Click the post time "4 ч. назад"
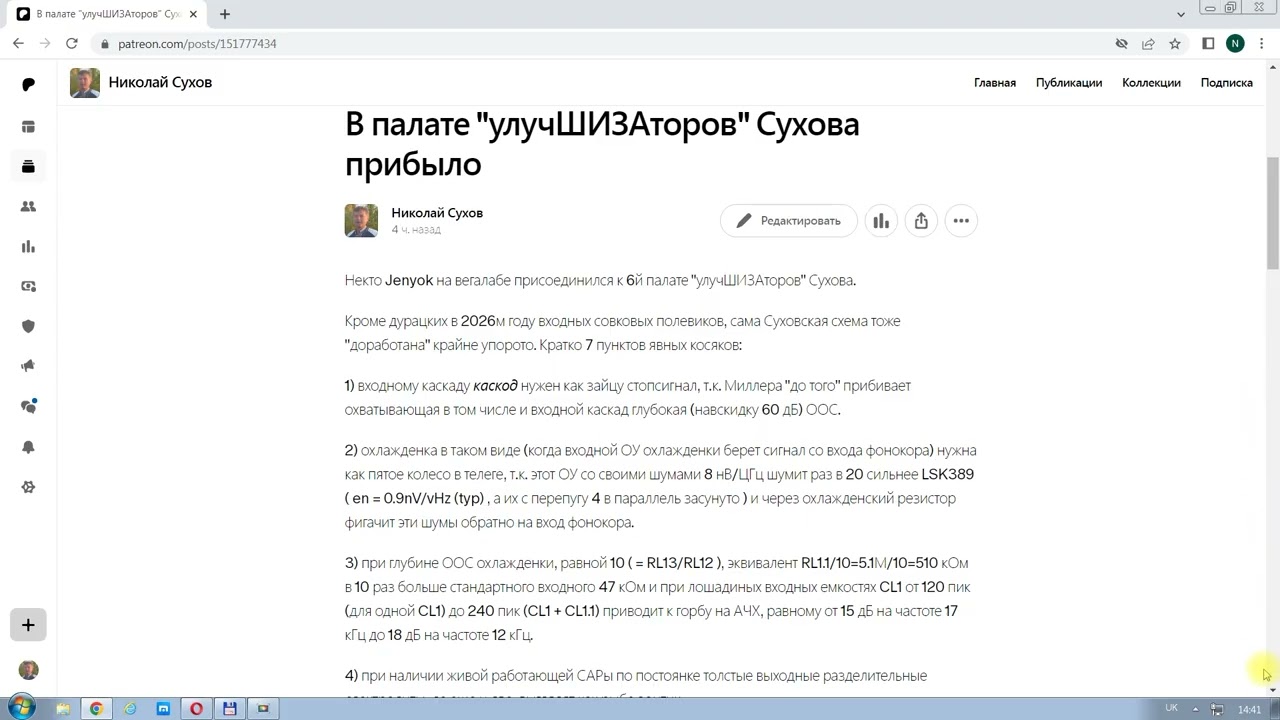Image resolution: width=1280 pixels, height=720 pixels. point(416,230)
